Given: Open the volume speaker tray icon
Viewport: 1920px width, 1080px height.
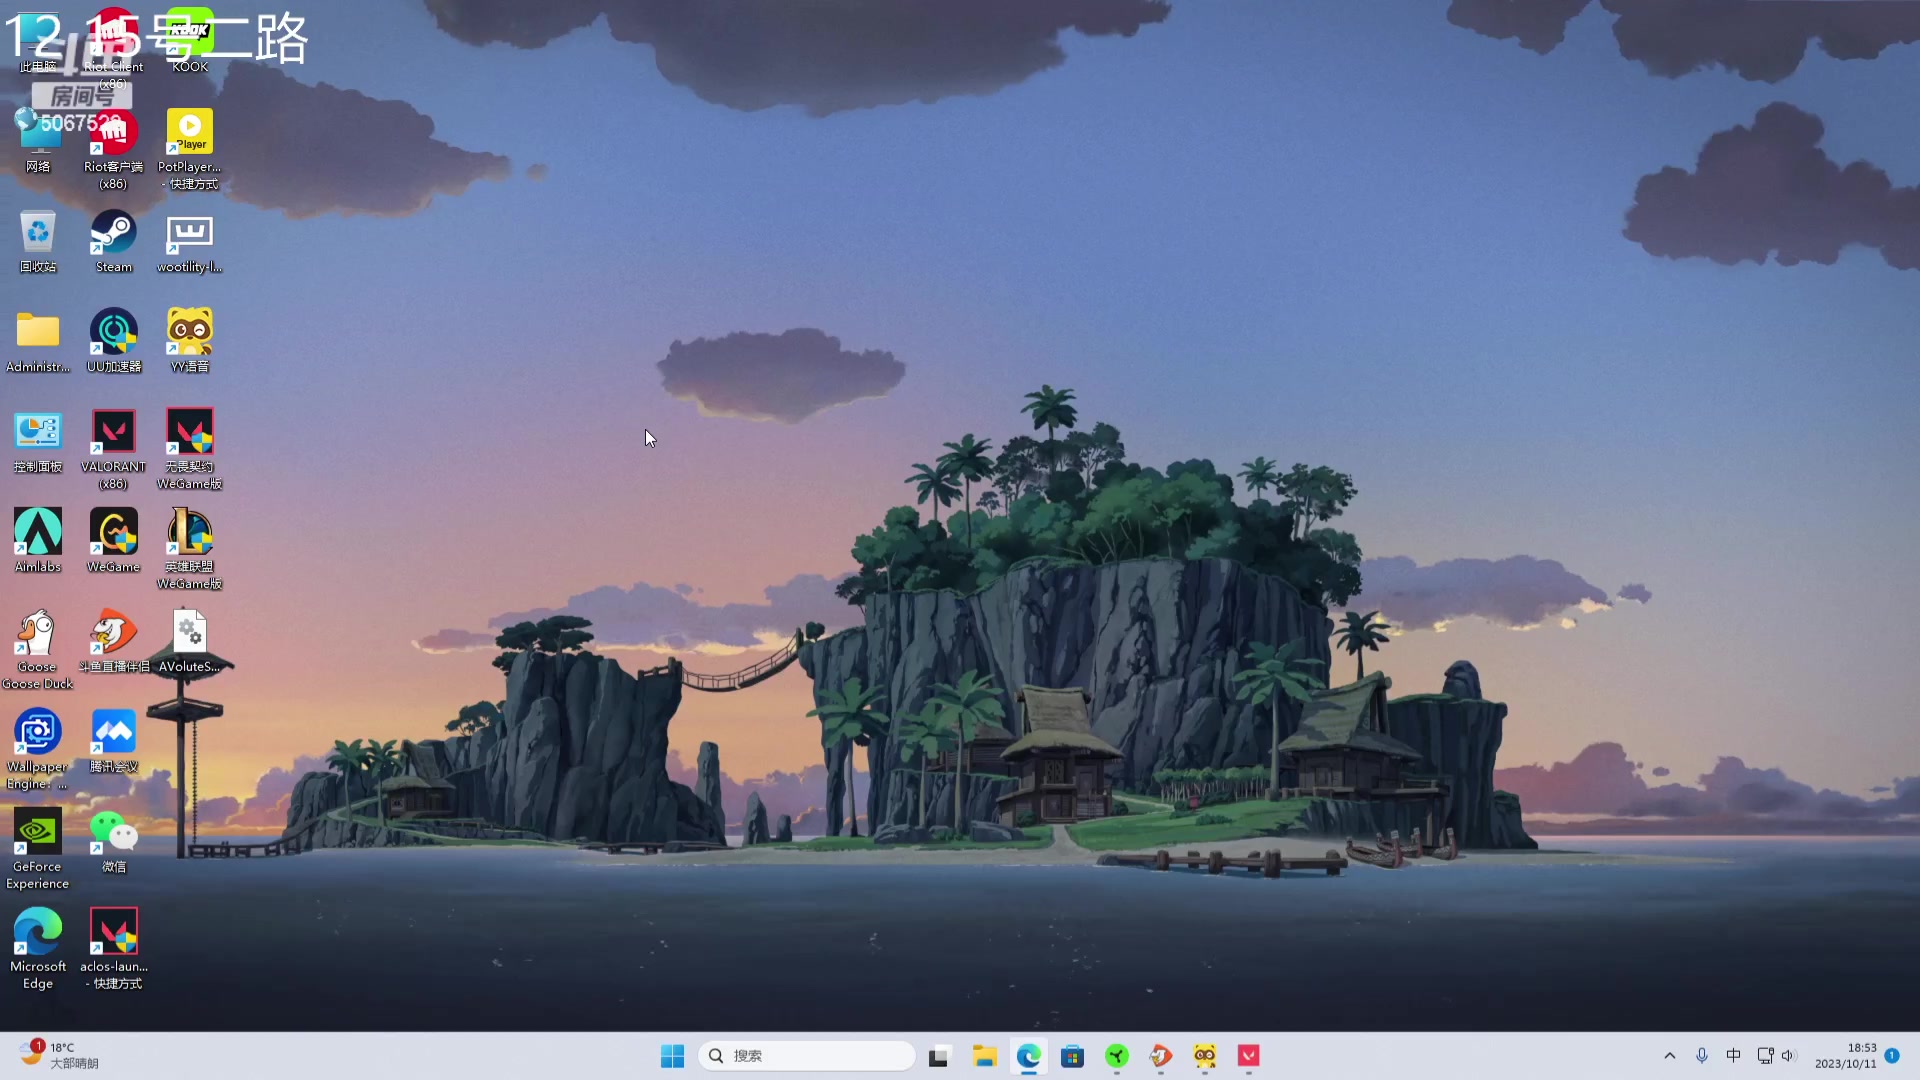Looking at the screenshot, I should [x=1789, y=1056].
